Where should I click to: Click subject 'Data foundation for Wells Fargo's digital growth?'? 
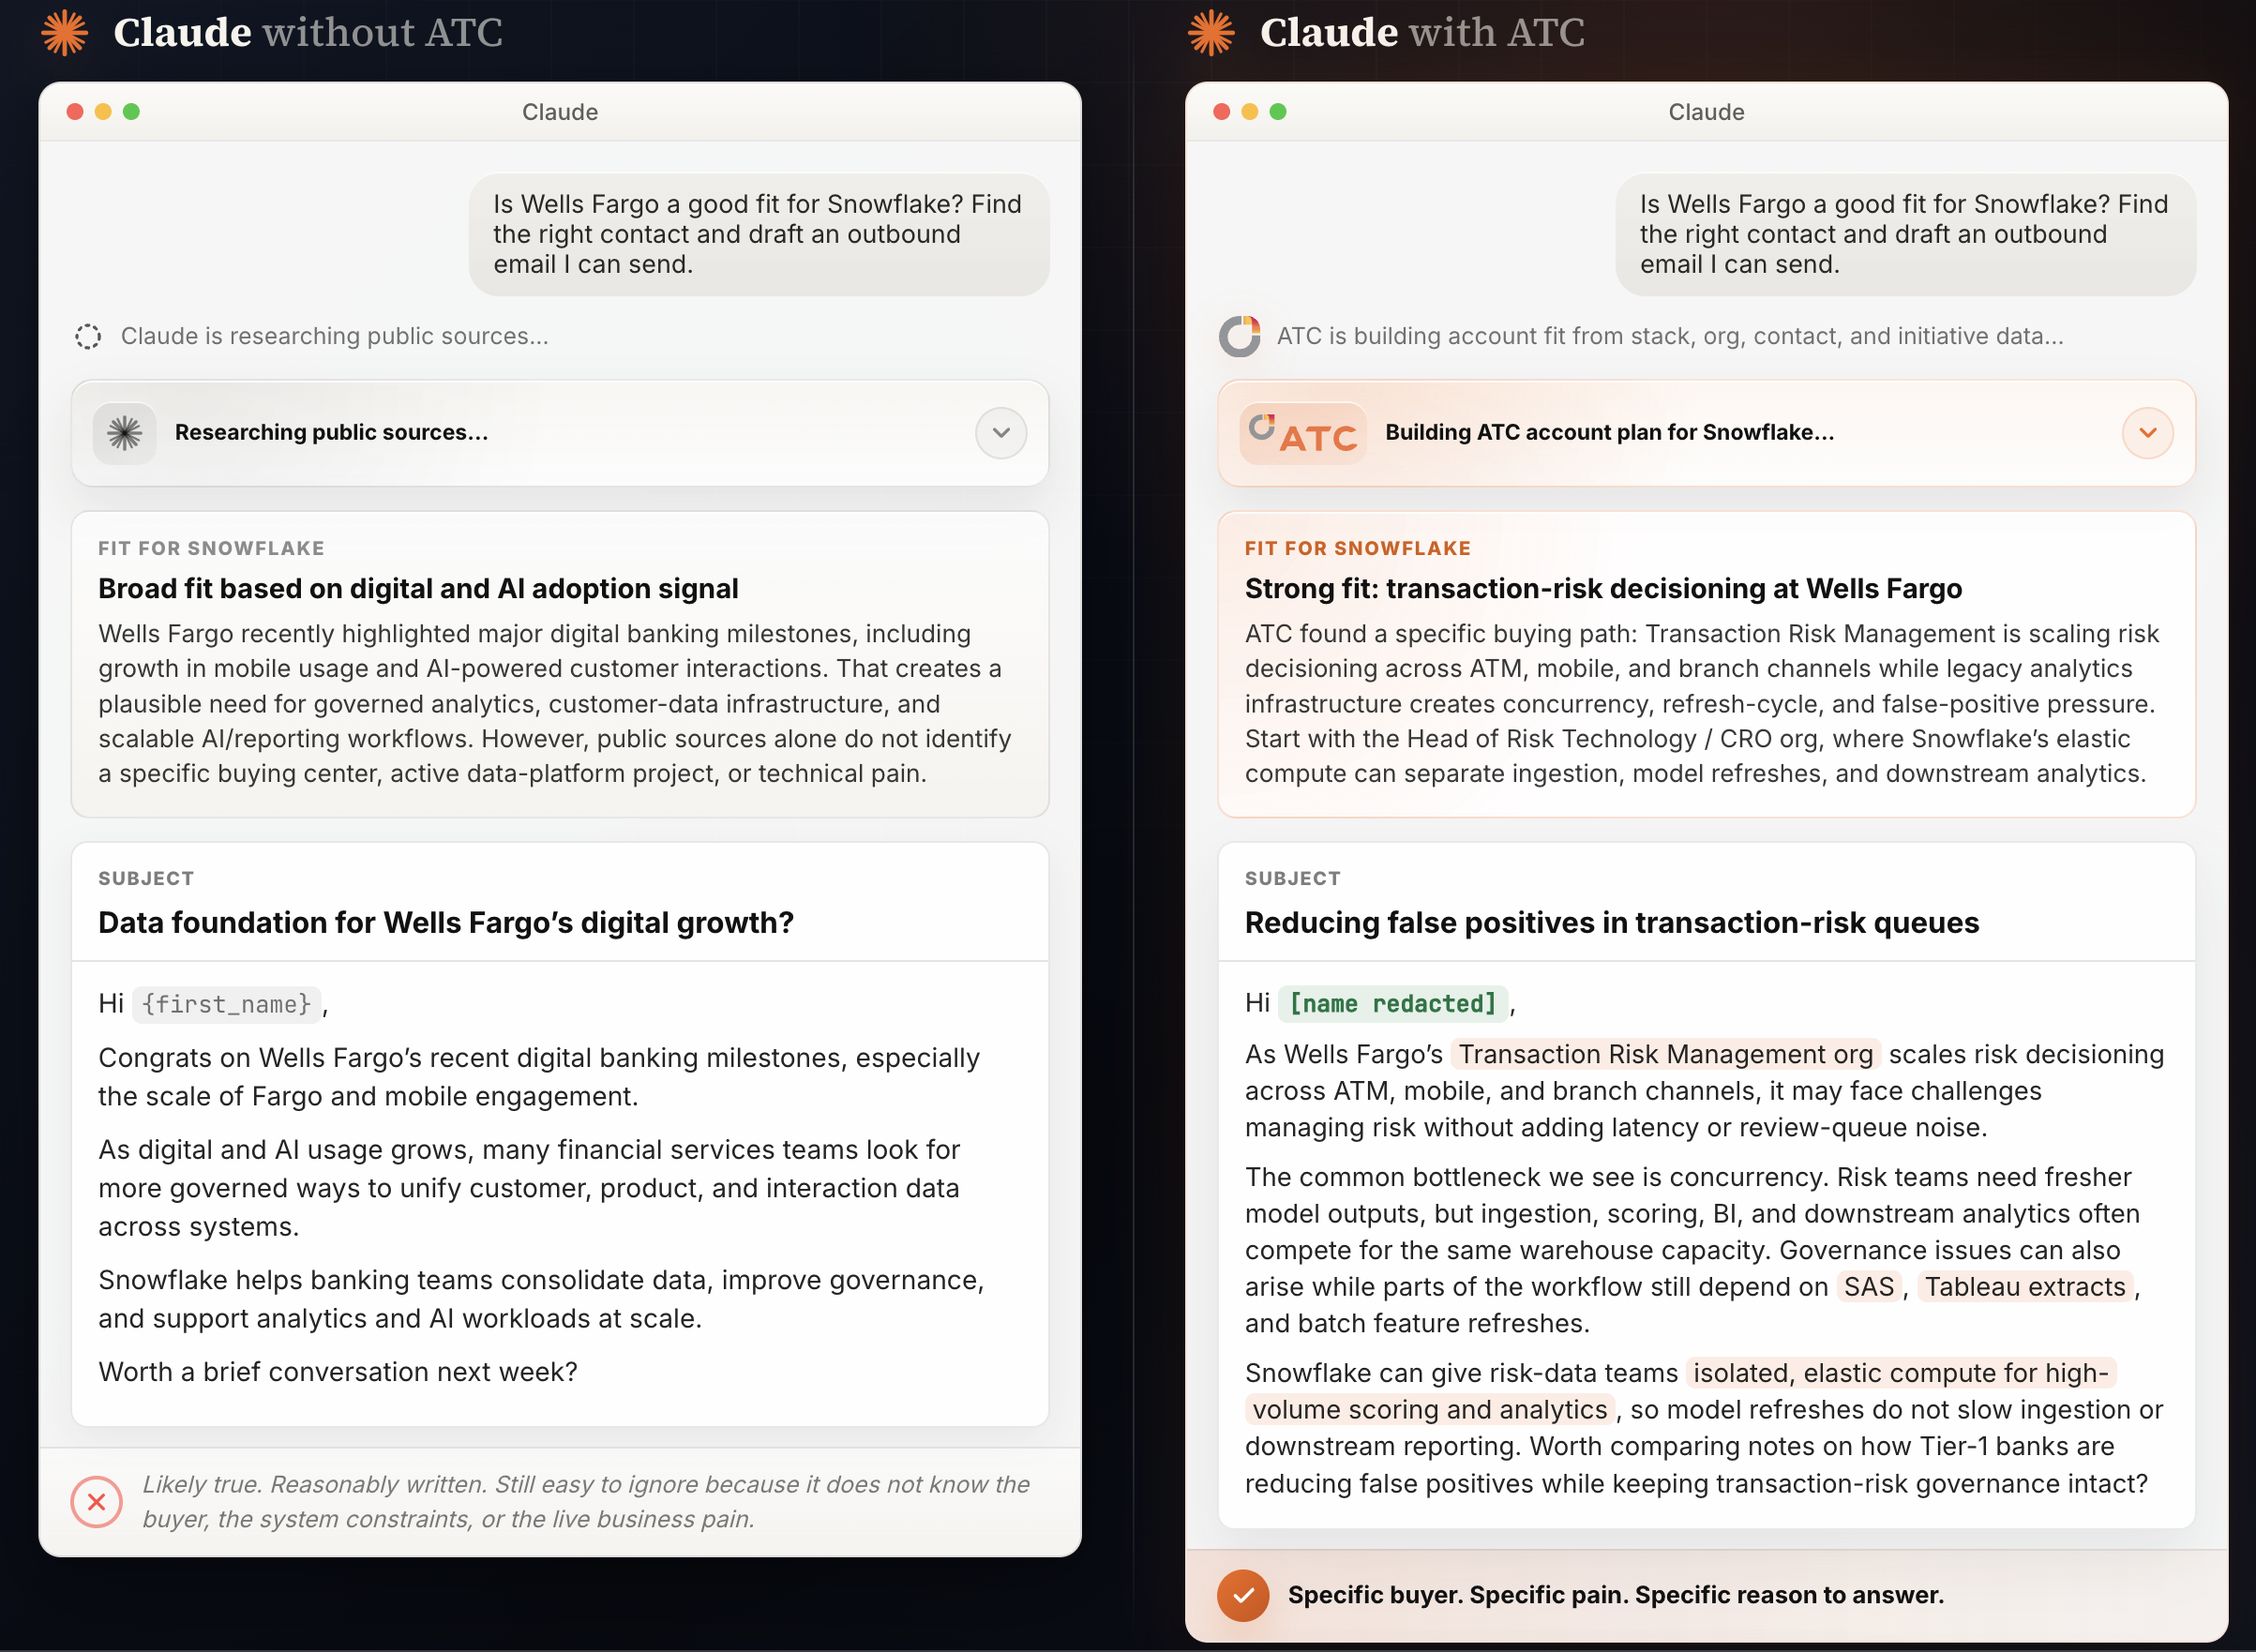point(446,923)
